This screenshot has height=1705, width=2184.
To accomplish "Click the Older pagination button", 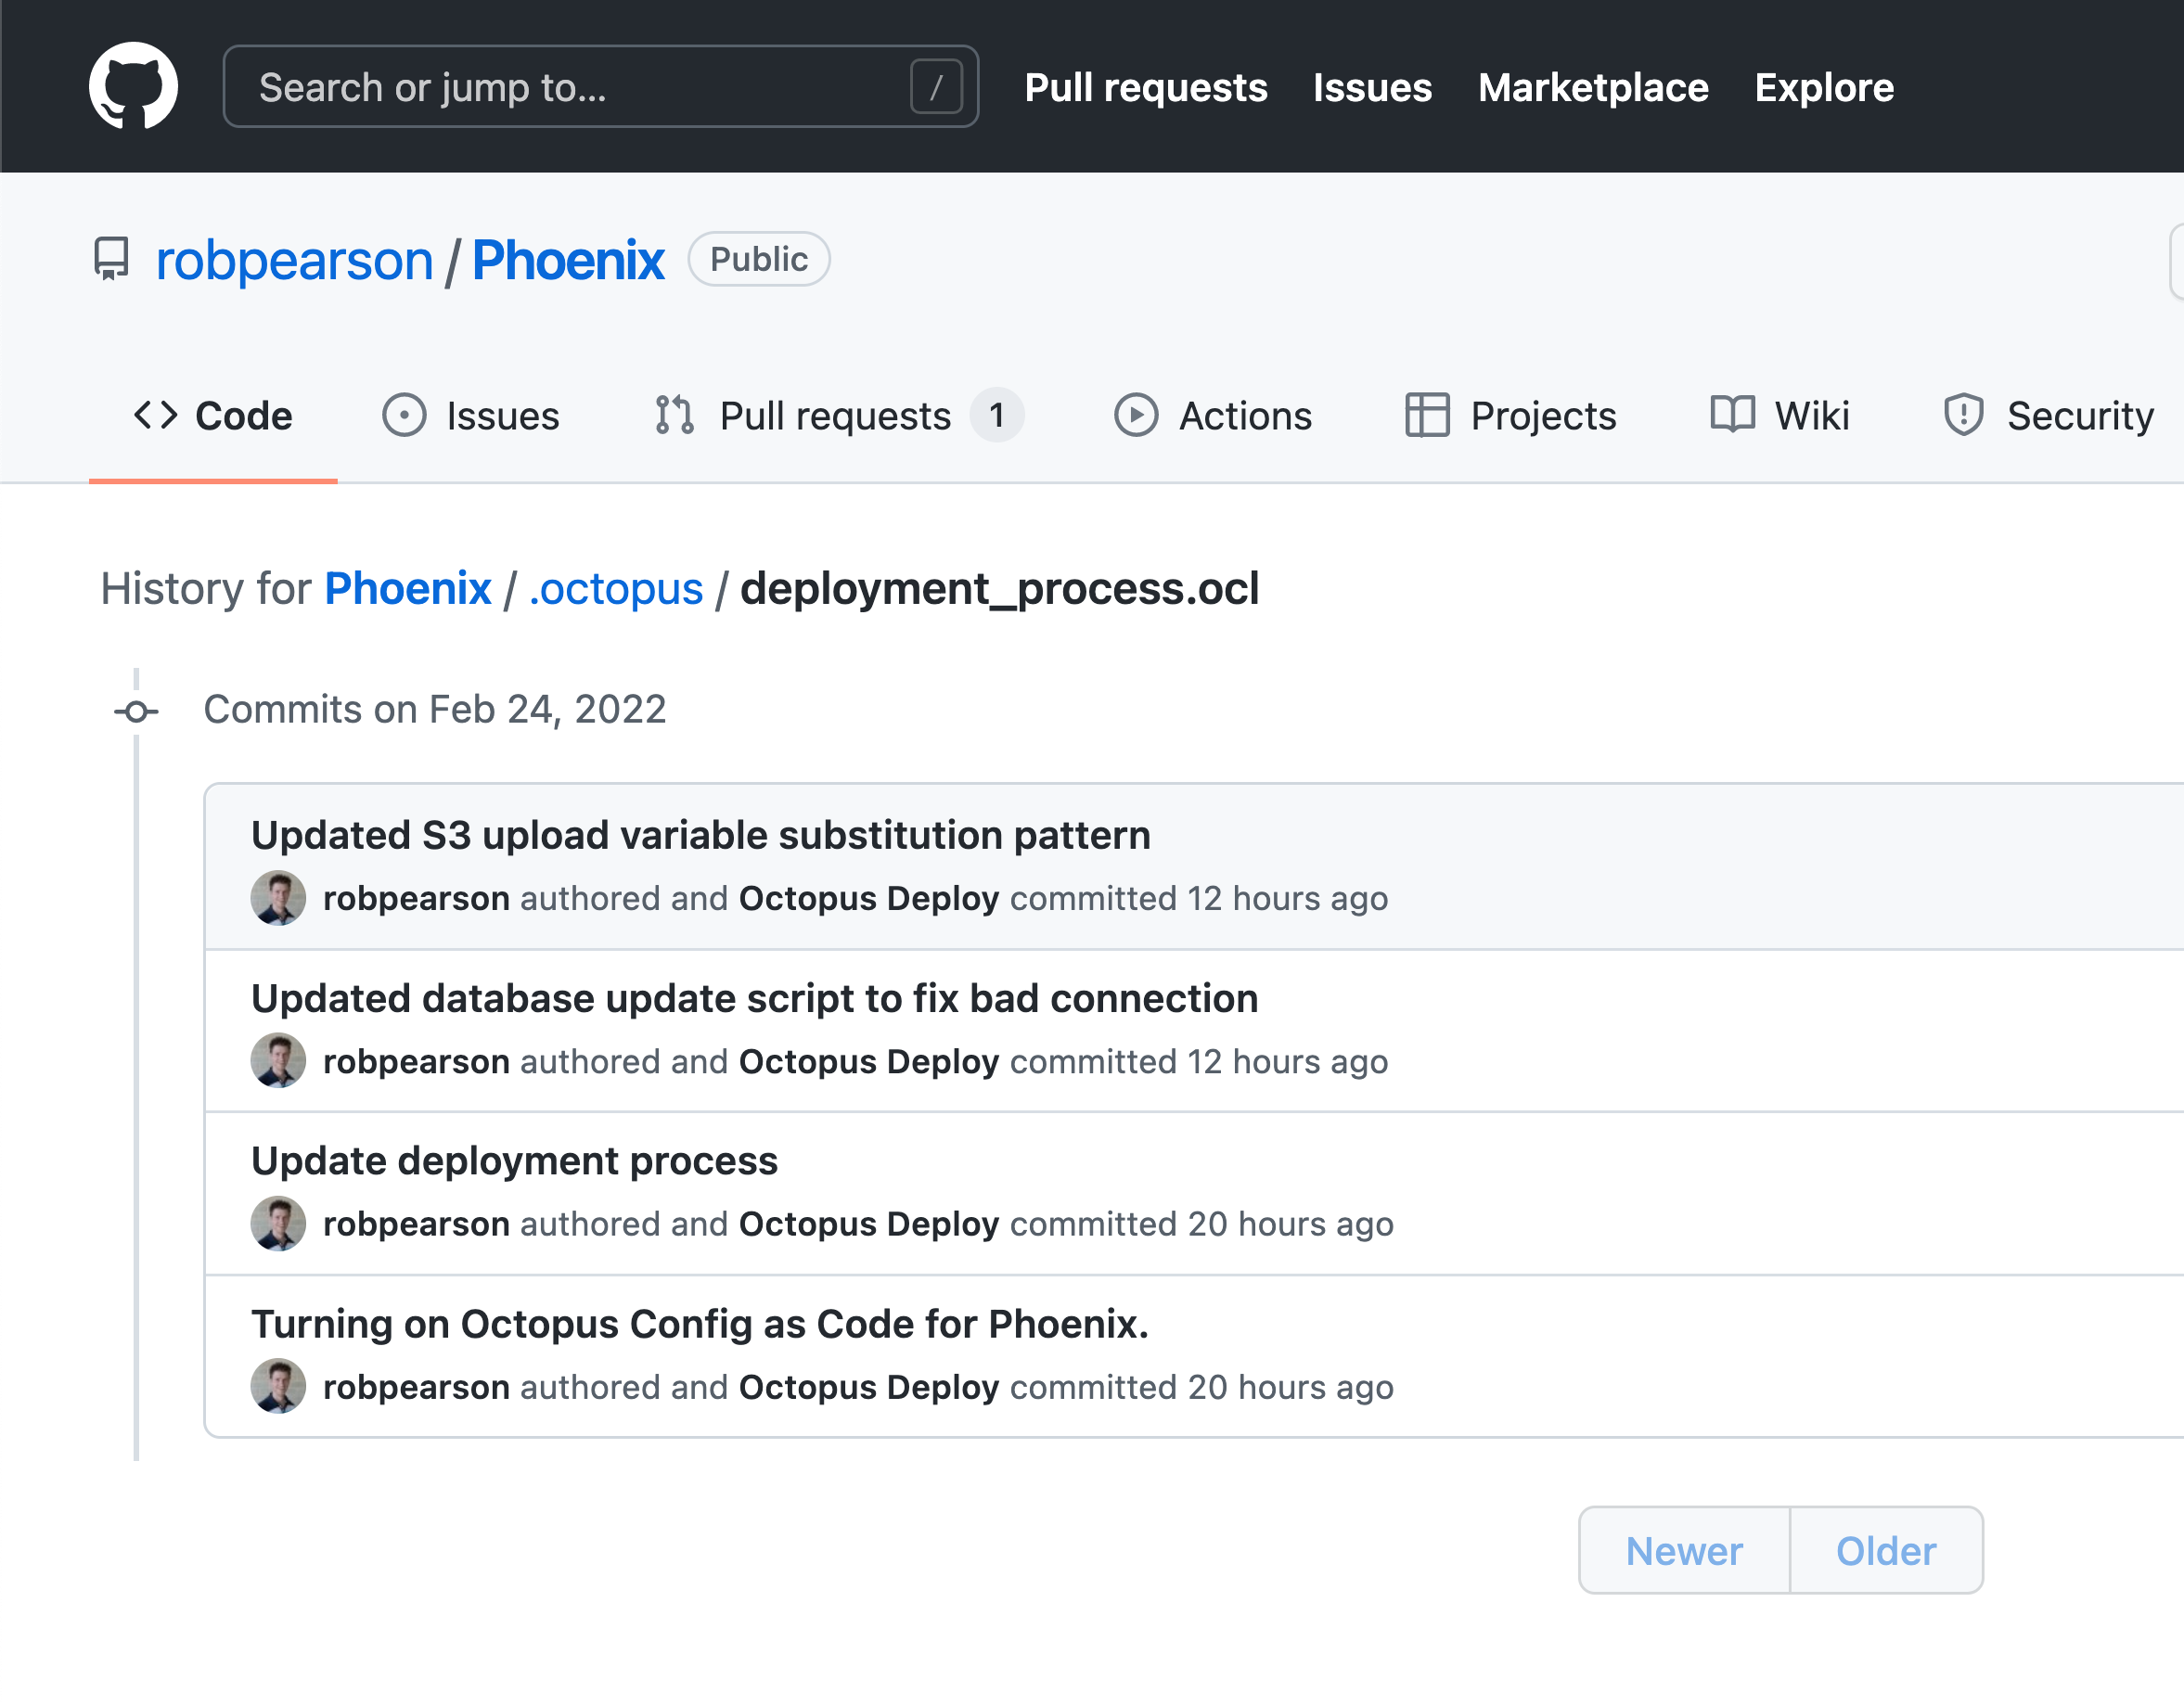I will pyautogui.click(x=1885, y=1550).
